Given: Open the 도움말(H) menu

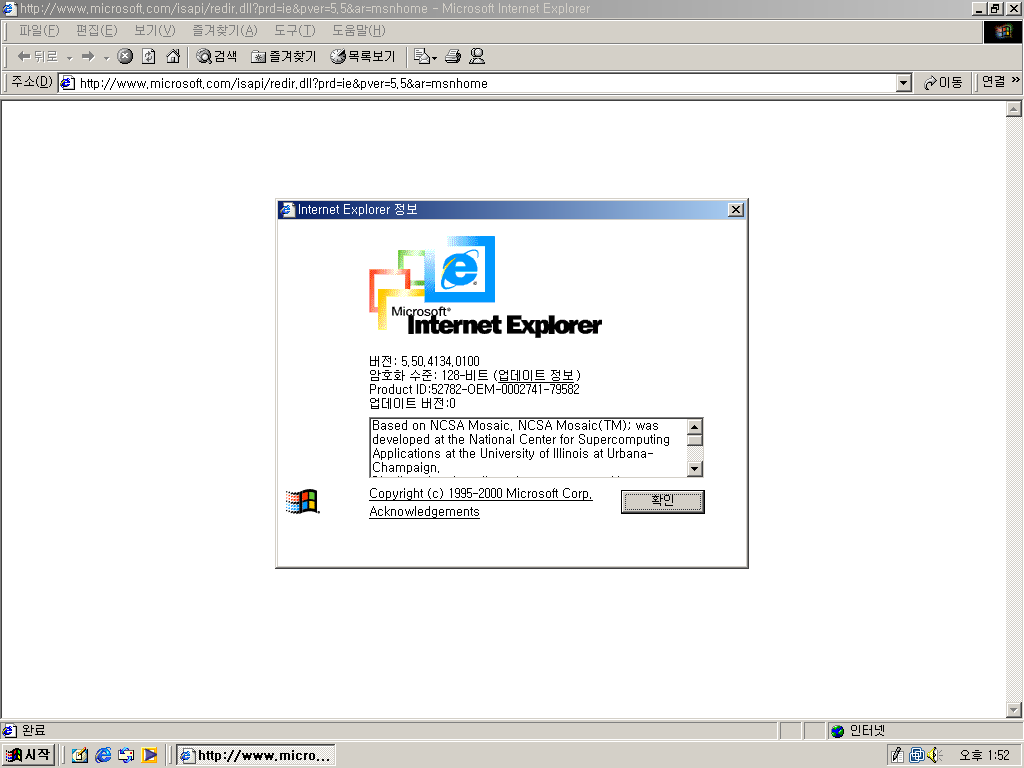Looking at the screenshot, I should 359,31.
